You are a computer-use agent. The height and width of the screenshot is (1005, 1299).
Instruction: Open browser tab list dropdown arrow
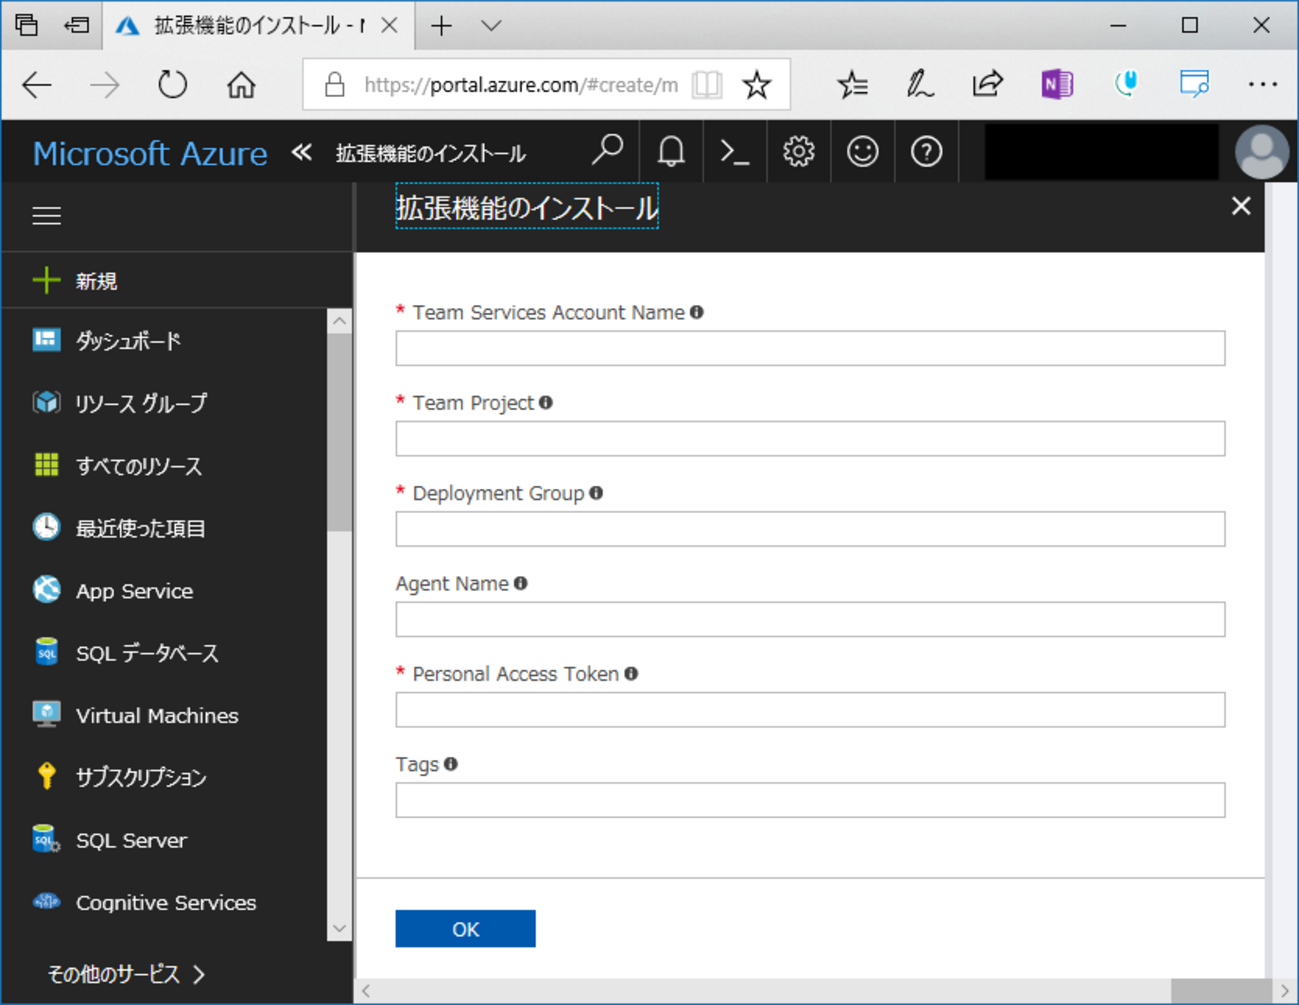pos(491,26)
